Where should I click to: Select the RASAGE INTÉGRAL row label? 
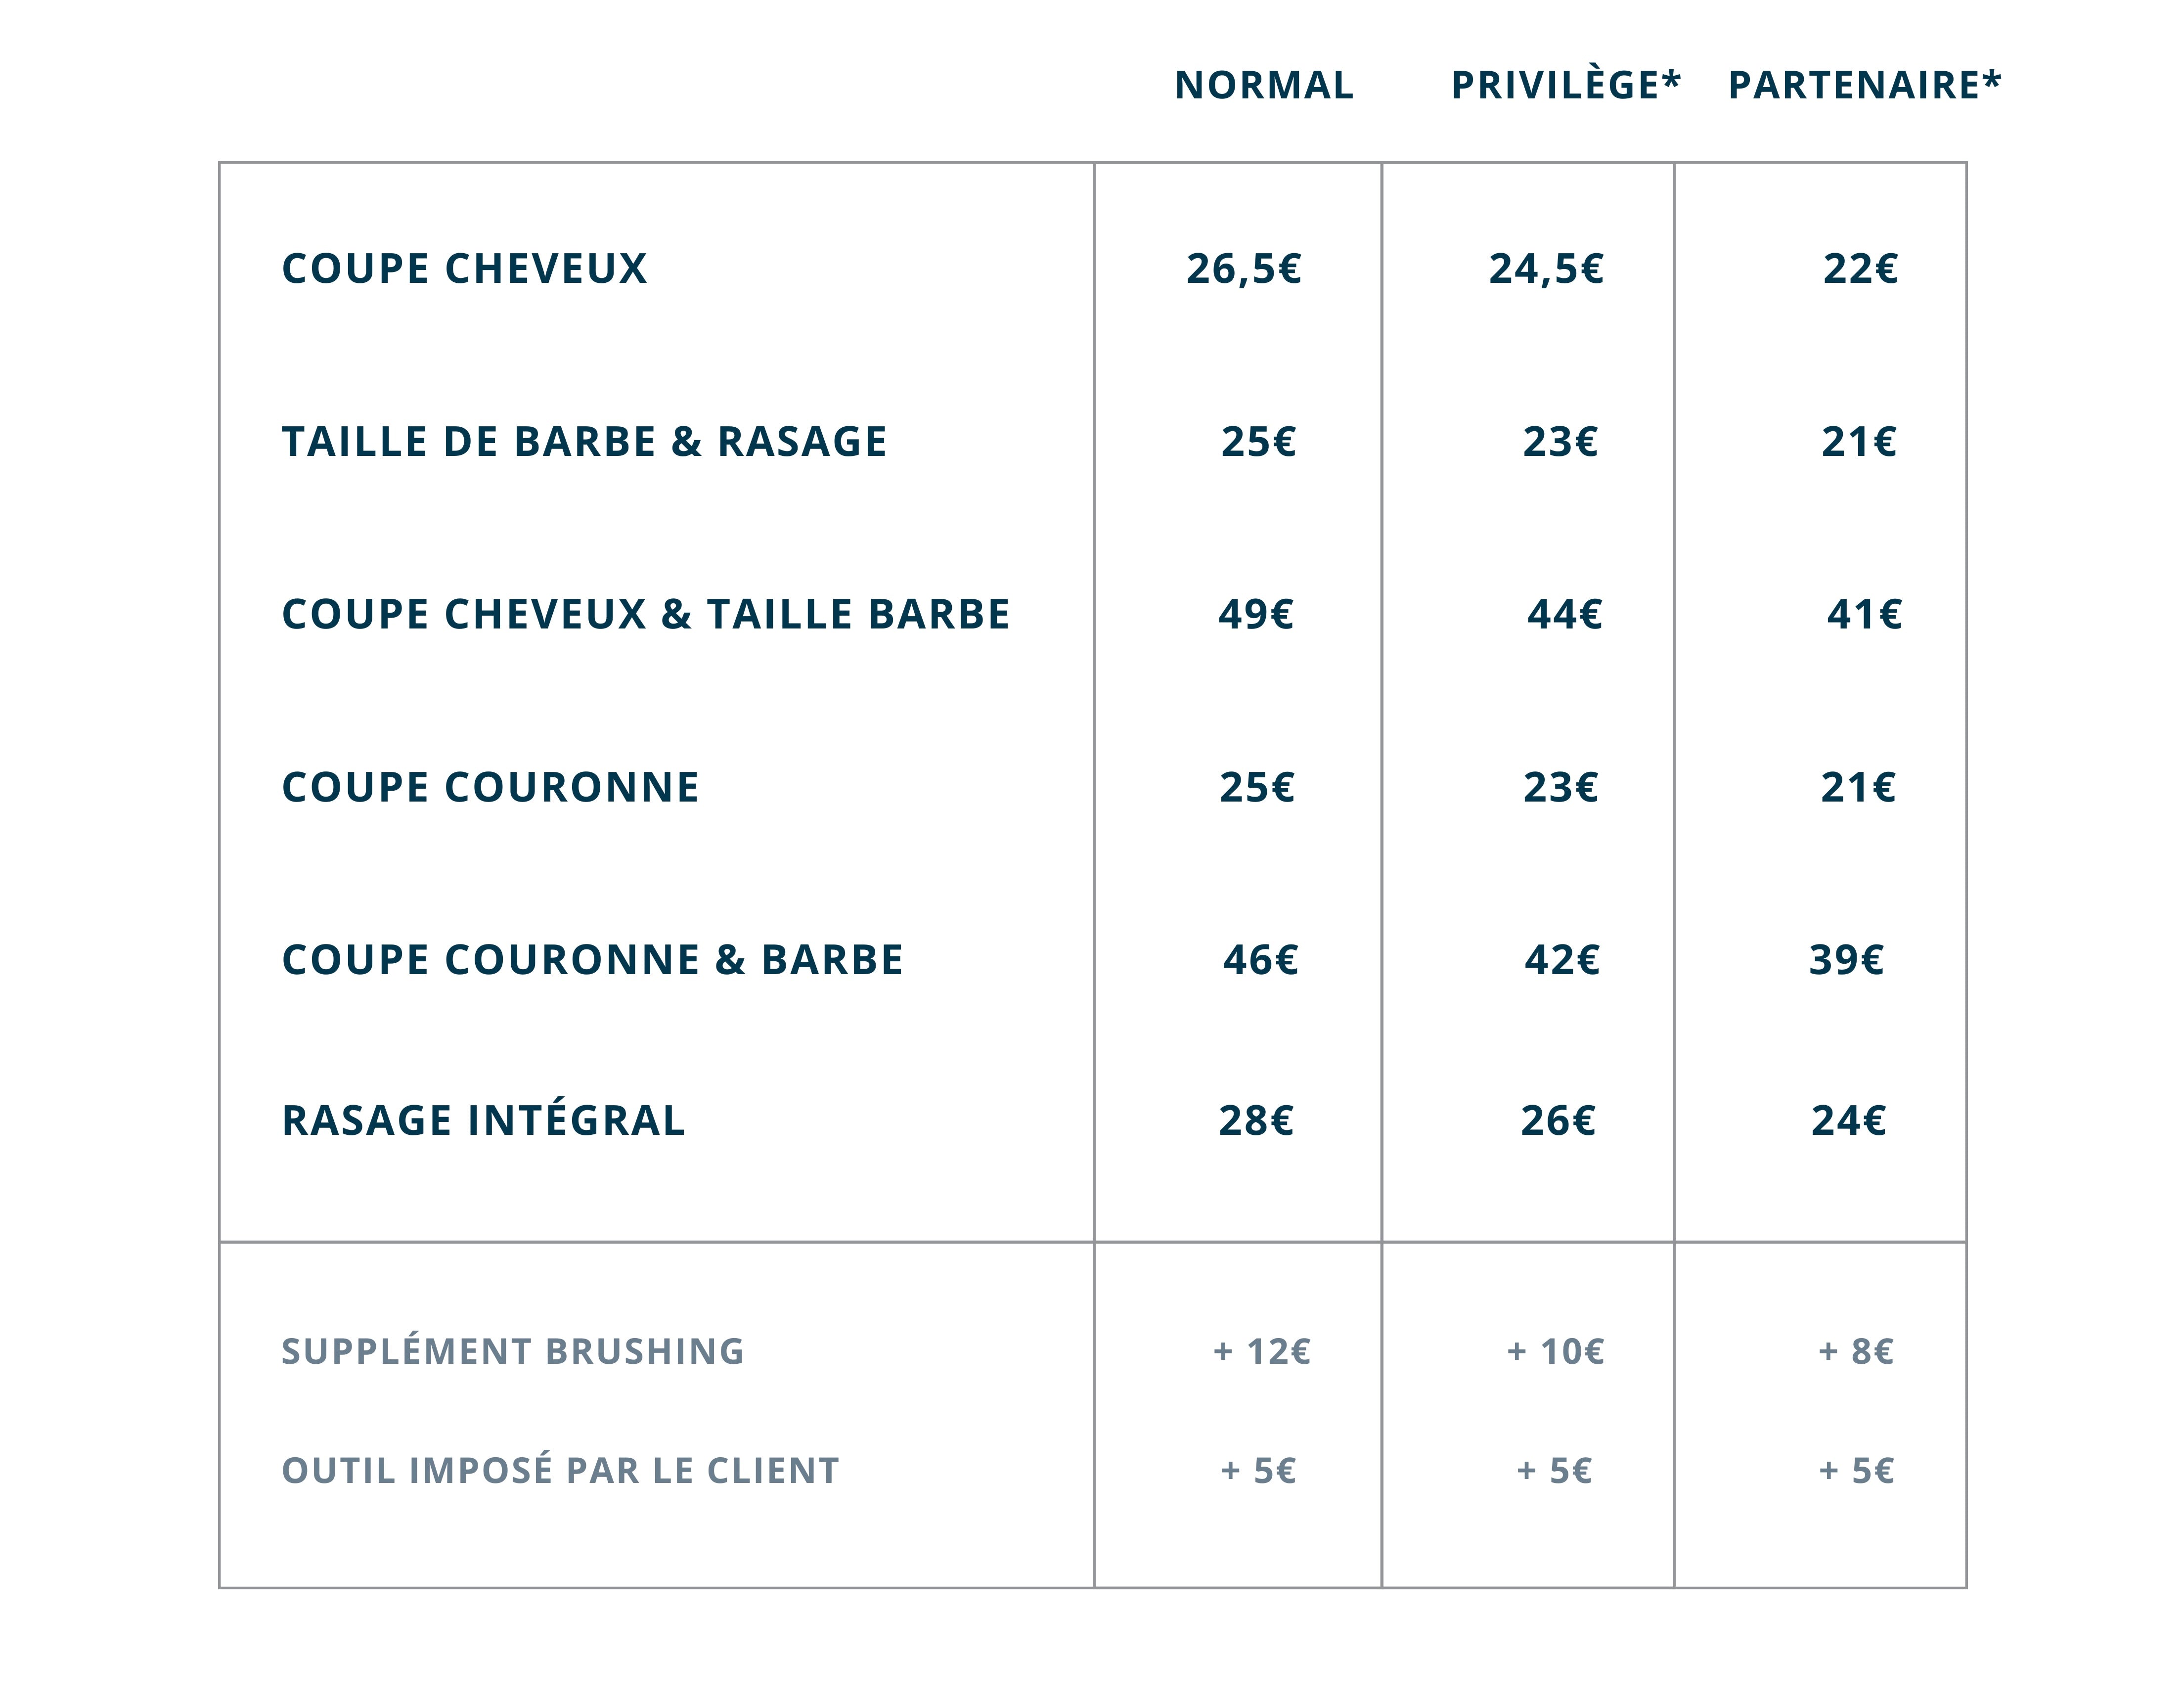pyautogui.click(x=483, y=1120)
